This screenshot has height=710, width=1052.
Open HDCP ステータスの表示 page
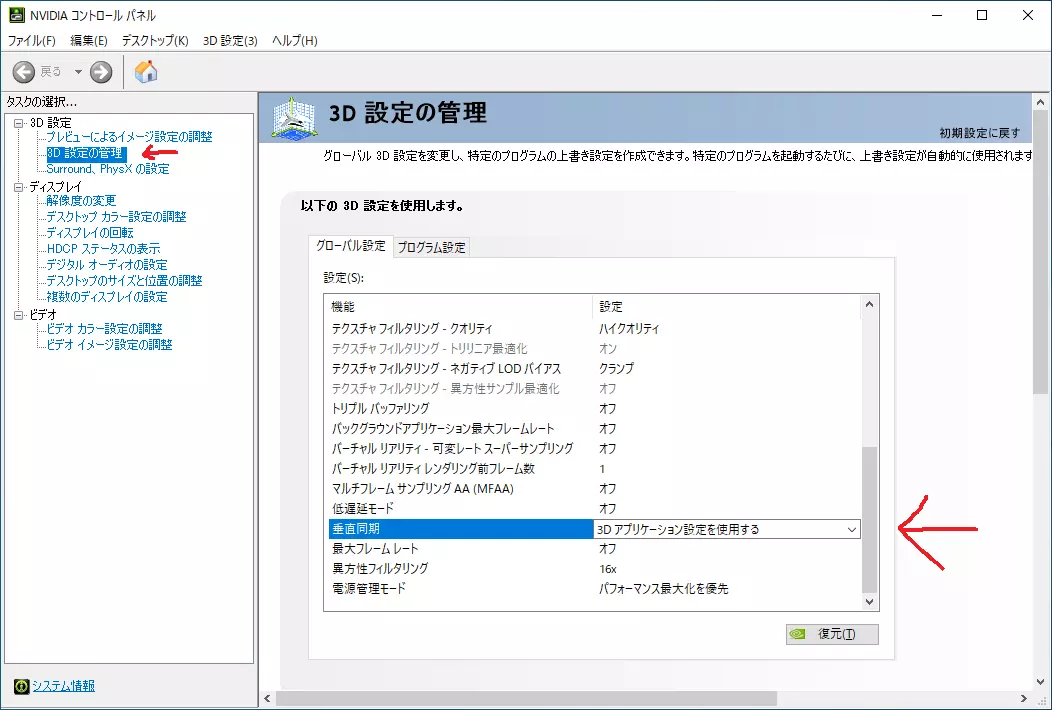[x=103, y=249]
